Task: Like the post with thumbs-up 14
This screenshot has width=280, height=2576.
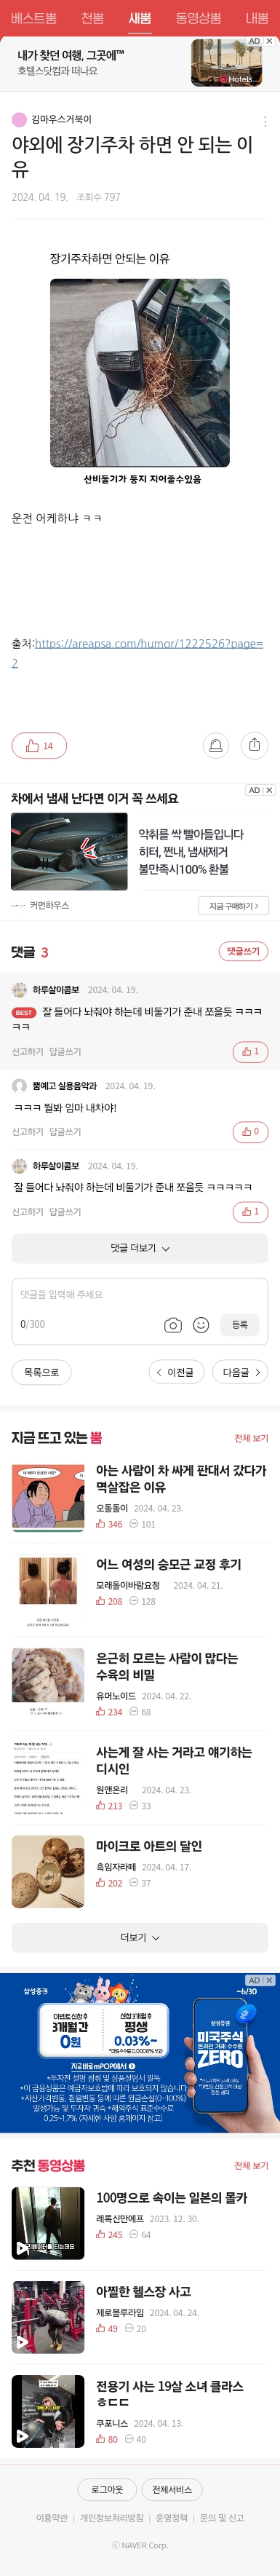Action: pos(39,745)
